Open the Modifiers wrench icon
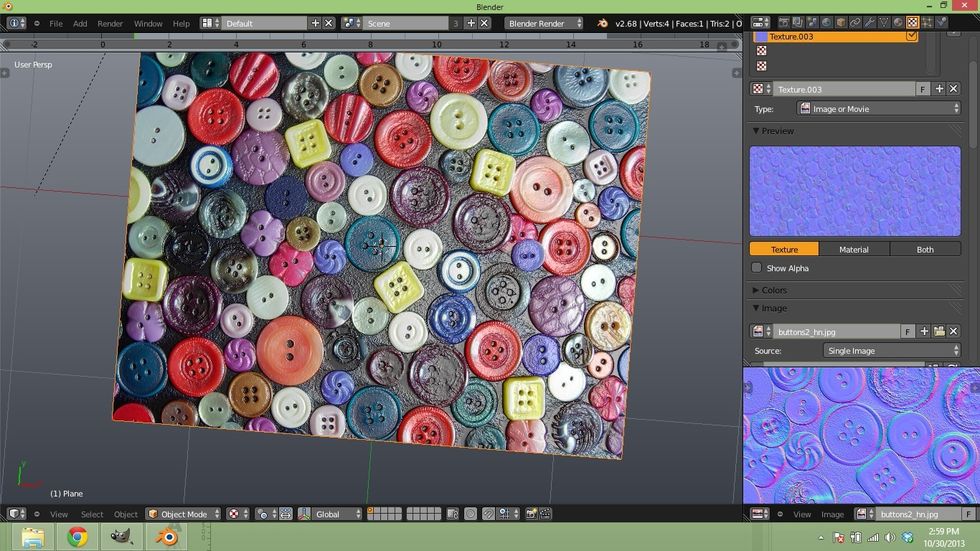This screenshot has height=551, width=980. click(869, 22)
